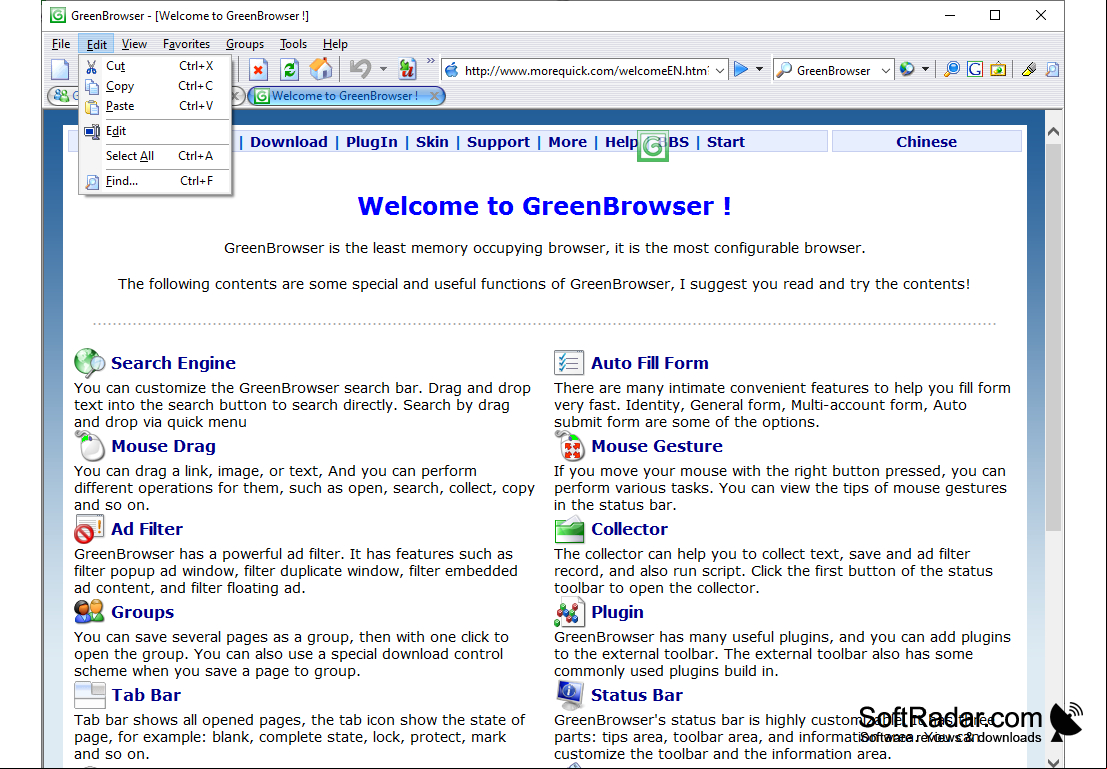Follow the Download link in page navigation
1107x769 pixels.
pyautogui.click(x=289, y=142)
